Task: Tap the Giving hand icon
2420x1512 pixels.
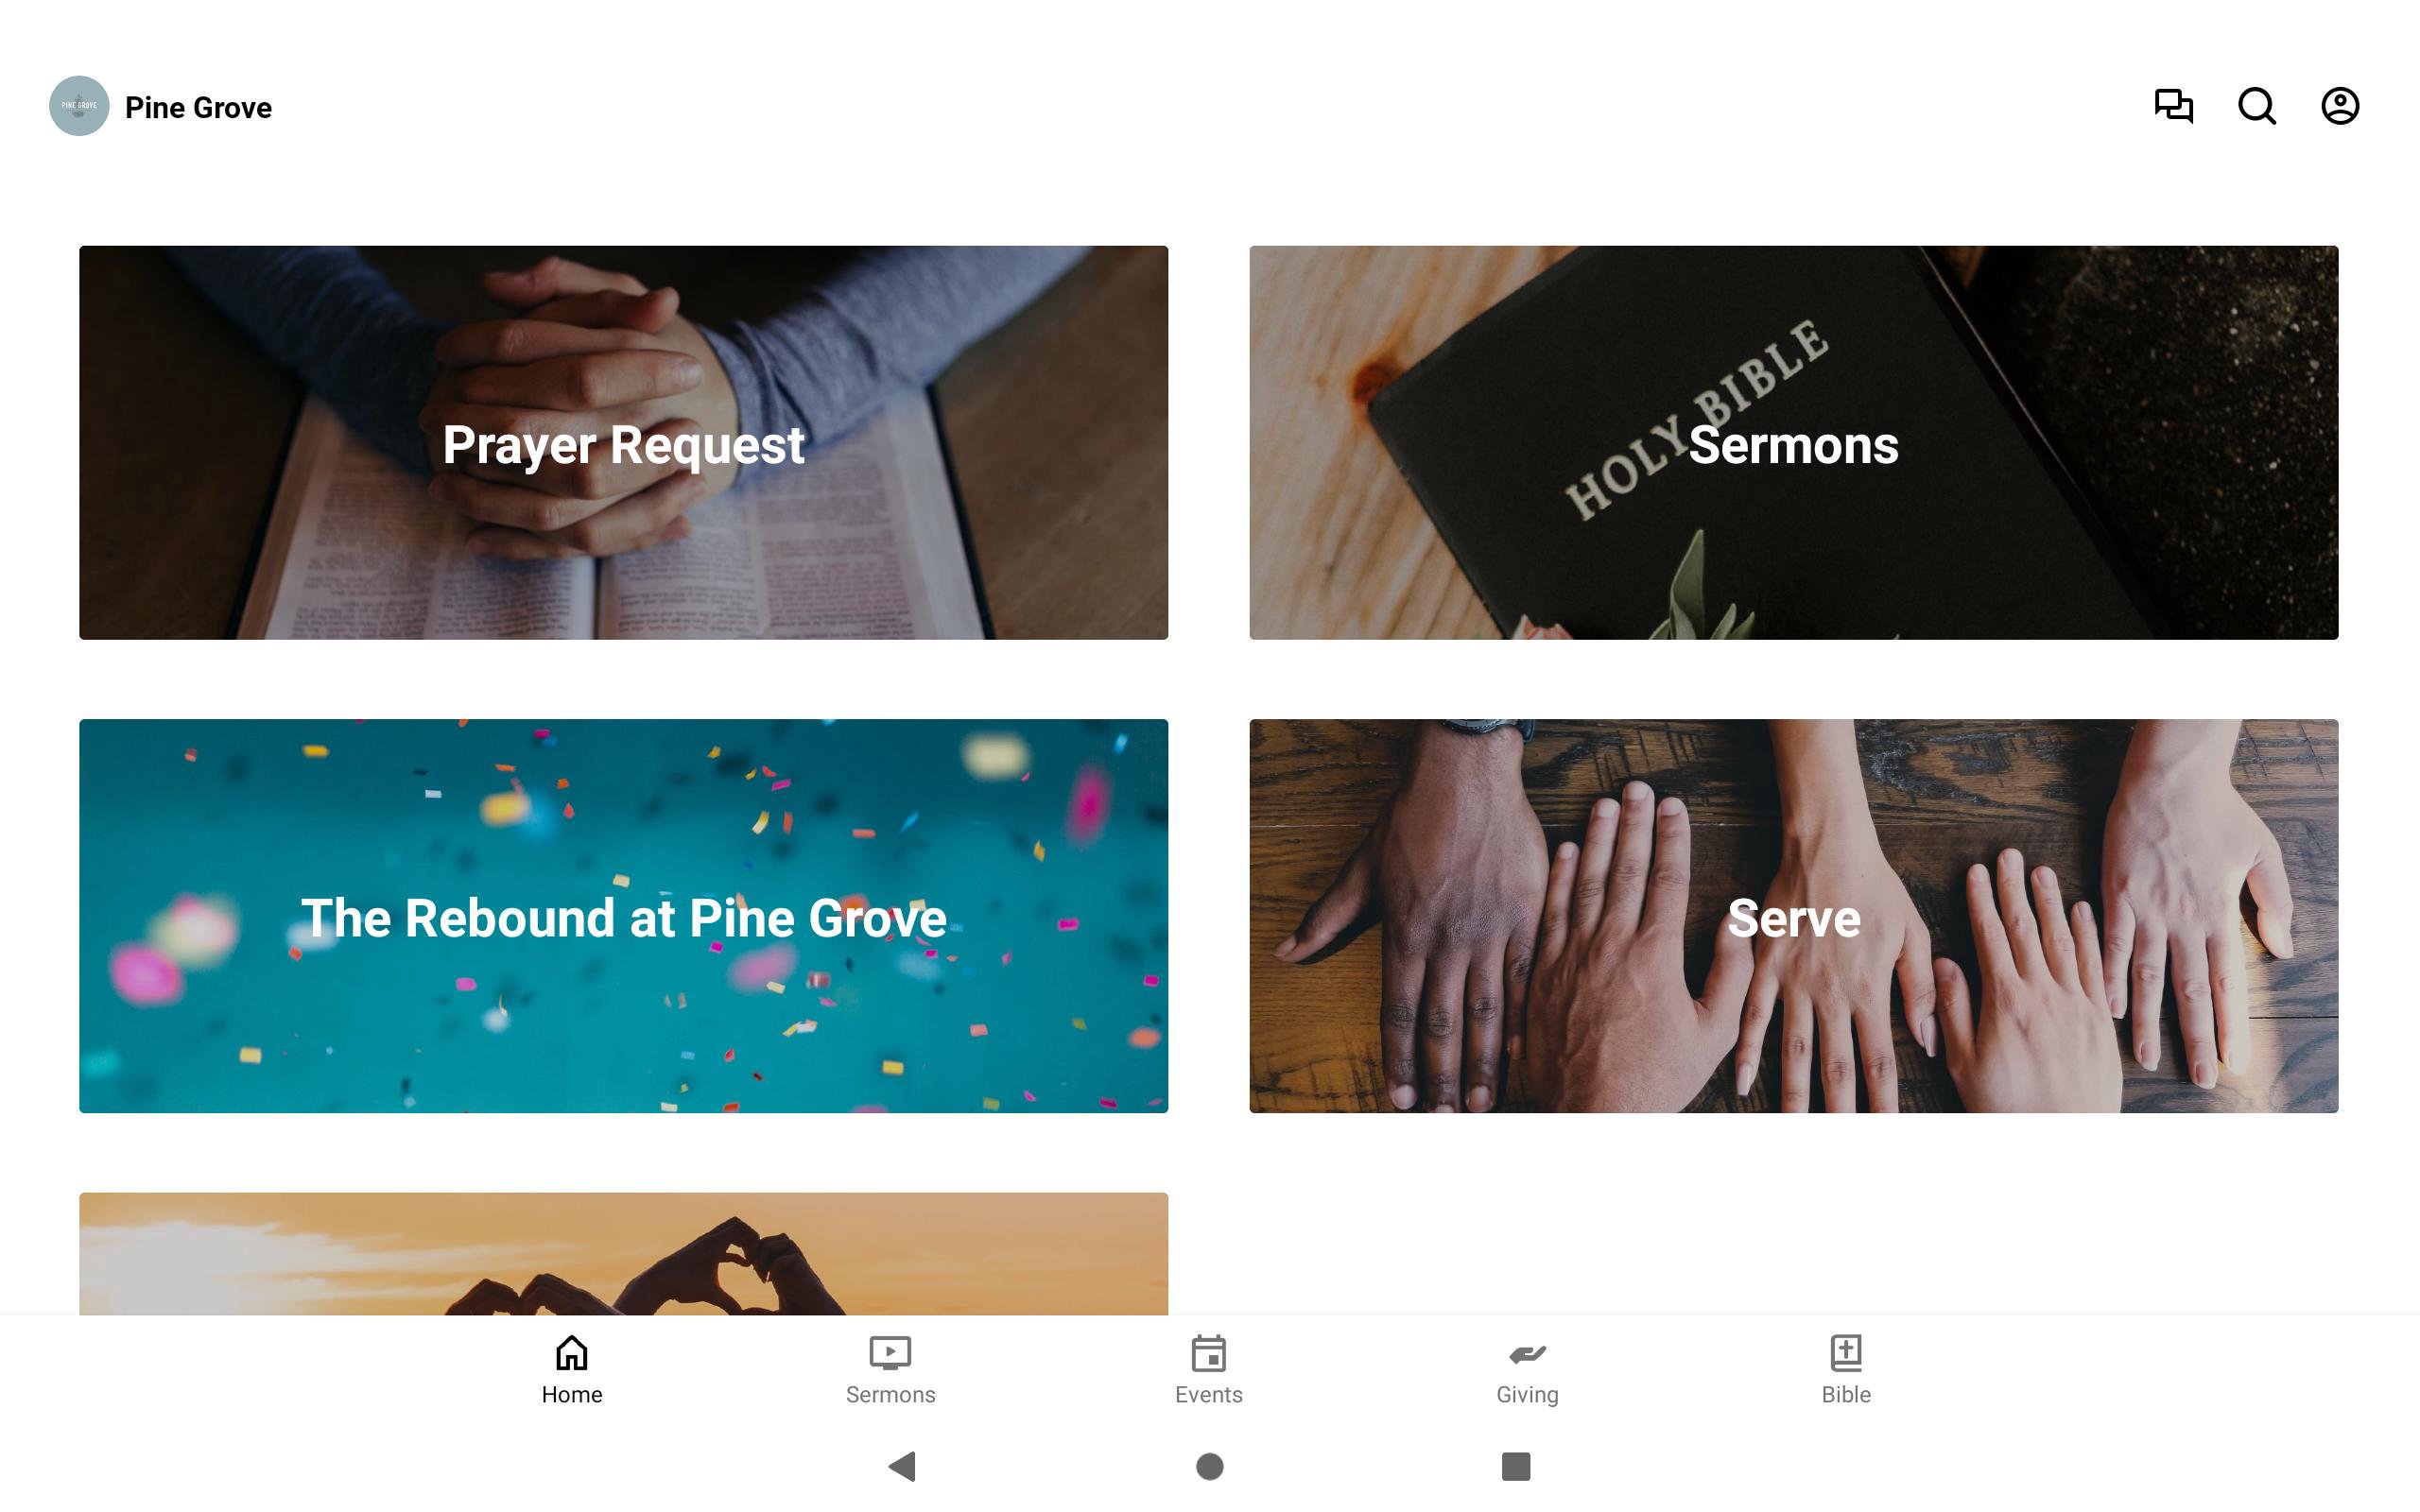Action: click(x=1527, y=1354)
